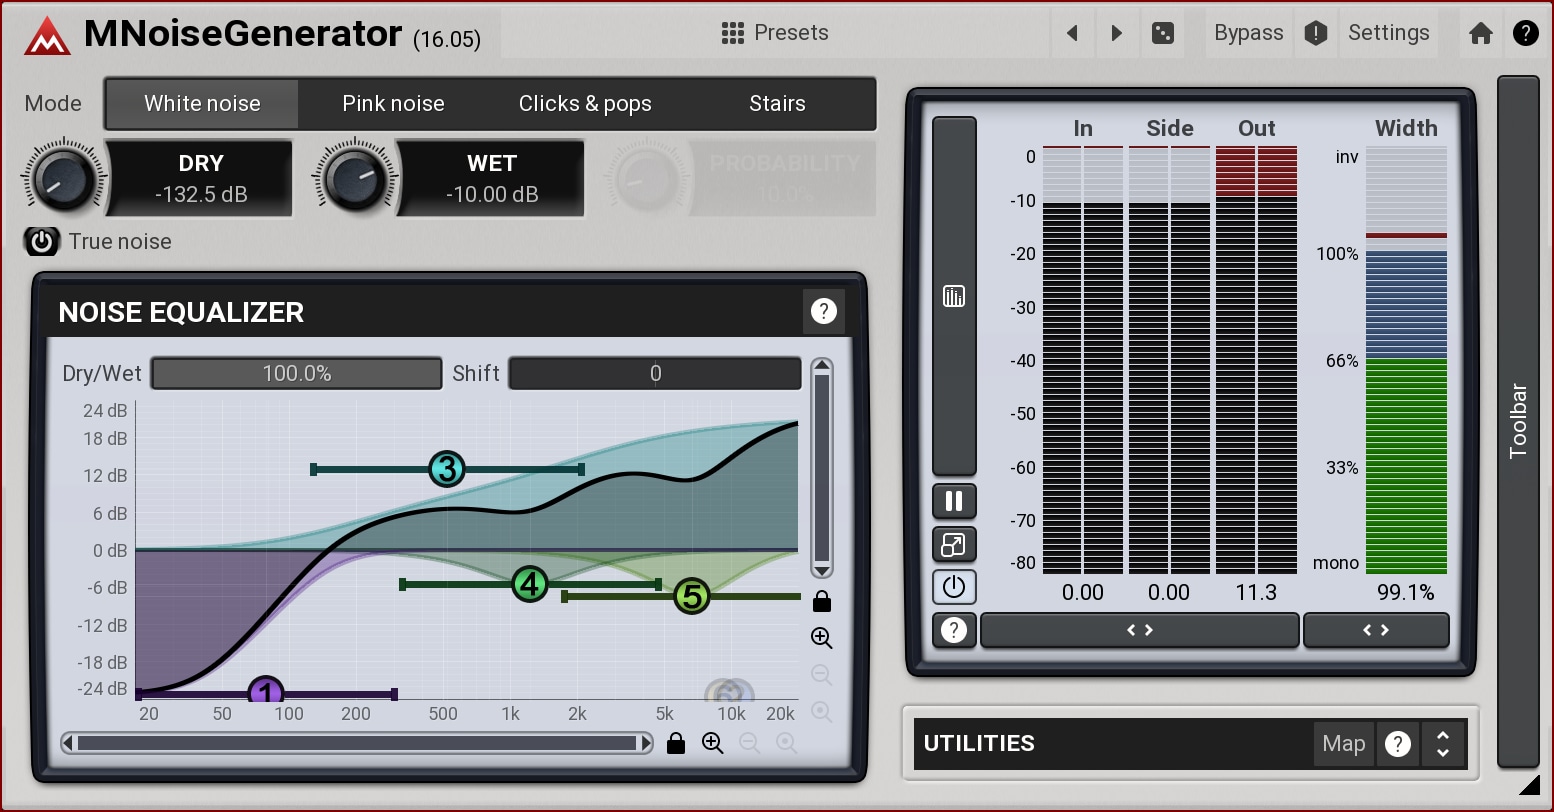Viewport: 1554px width, 812px height.
Task: Click the horizontal scrollbar right arrow
Action: point(647,743)
